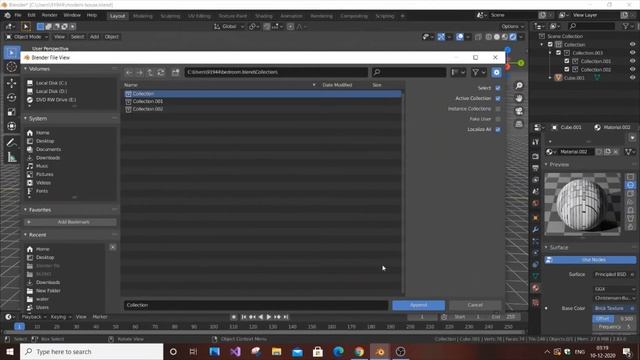Hide Cube.001 with its eye icon
Image resolution: width=640 pixels, height=360 pixels.
(x=632, y=78)
